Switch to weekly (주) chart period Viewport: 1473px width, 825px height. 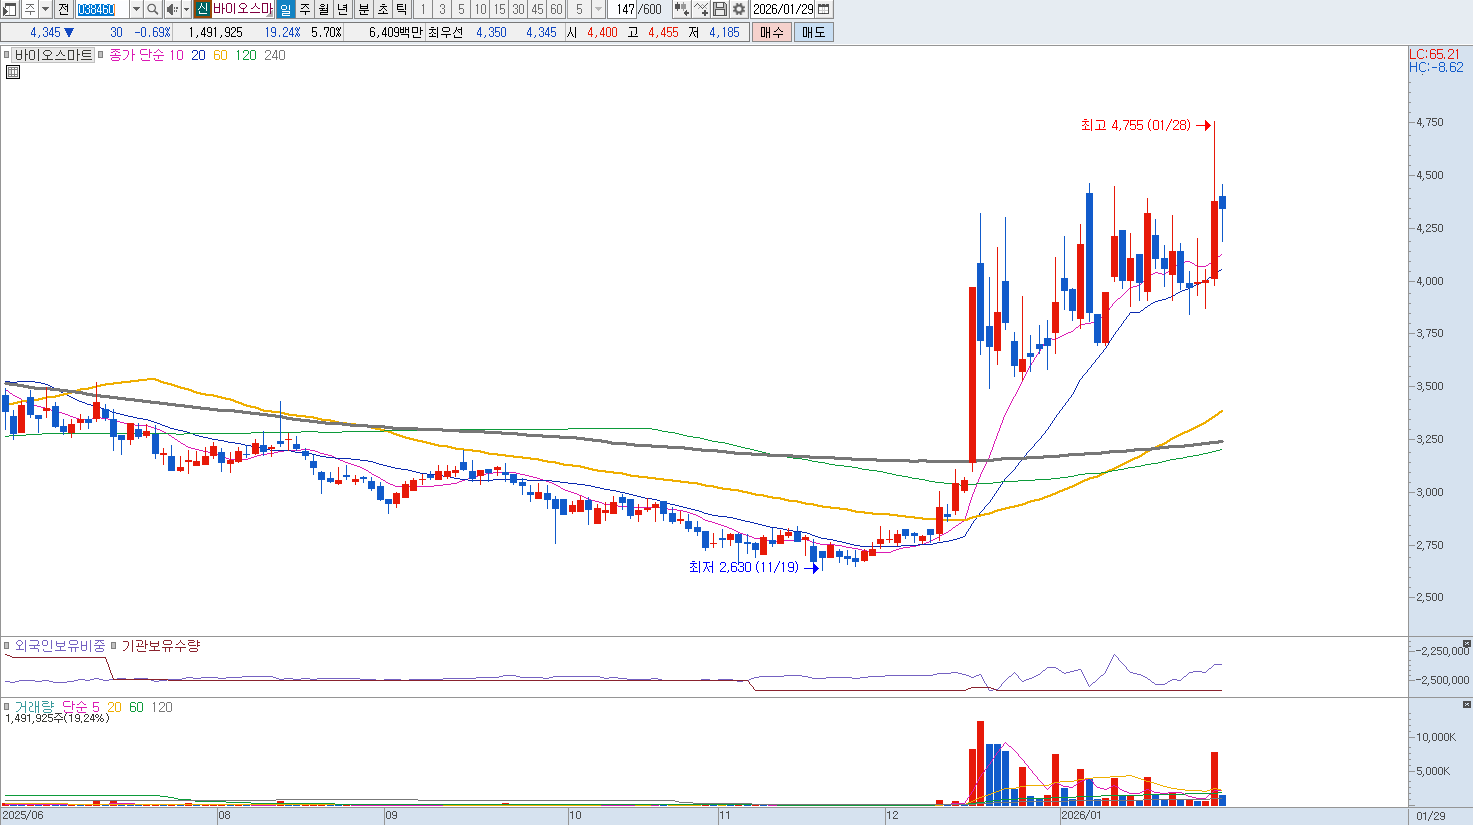point(305,9)
